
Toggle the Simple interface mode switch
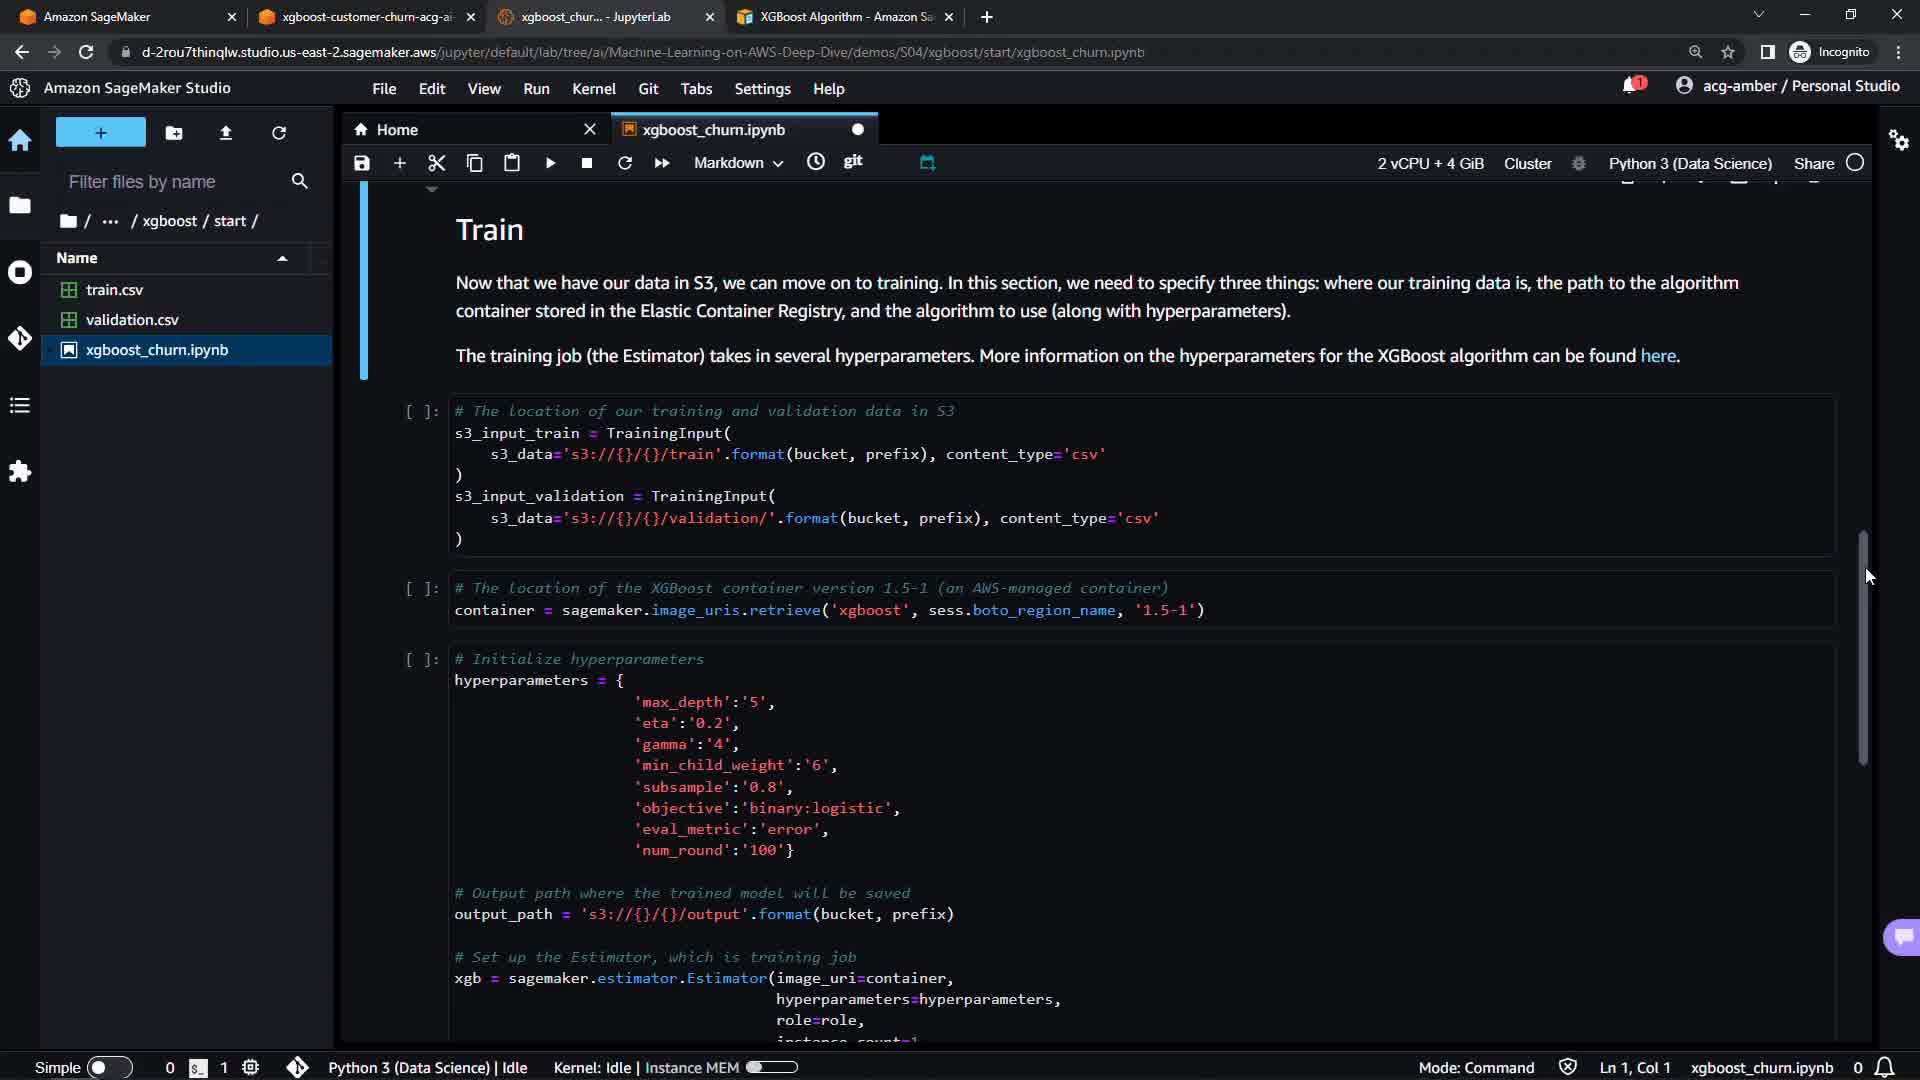(109, 1067)
